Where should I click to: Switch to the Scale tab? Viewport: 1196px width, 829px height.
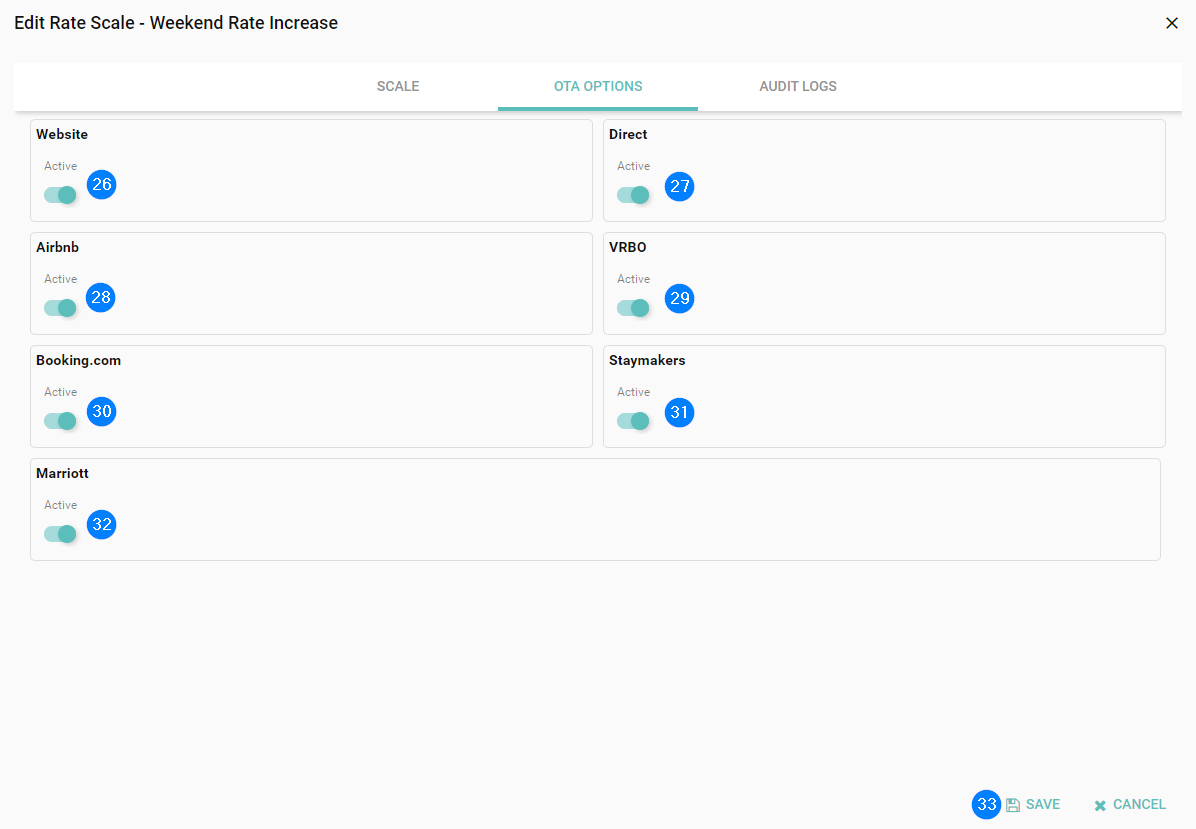398,86
